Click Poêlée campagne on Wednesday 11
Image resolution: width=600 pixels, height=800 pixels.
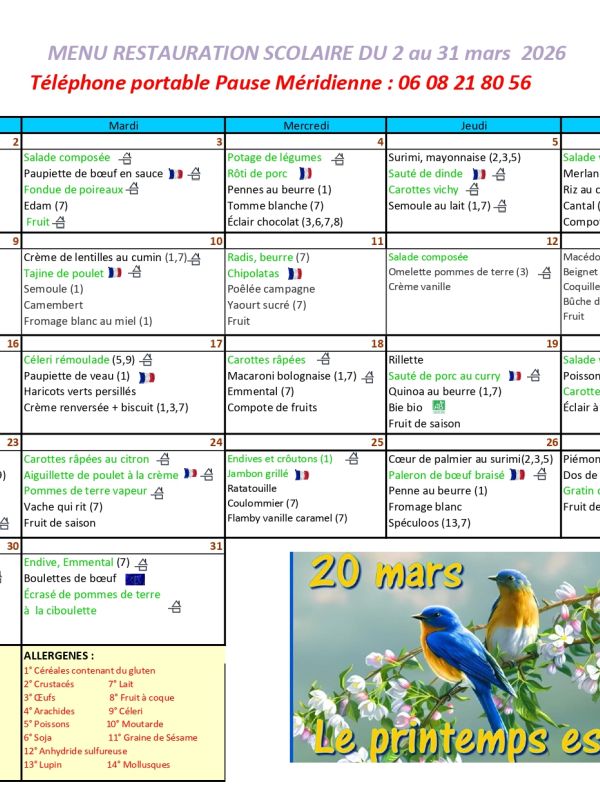[271, 289]
